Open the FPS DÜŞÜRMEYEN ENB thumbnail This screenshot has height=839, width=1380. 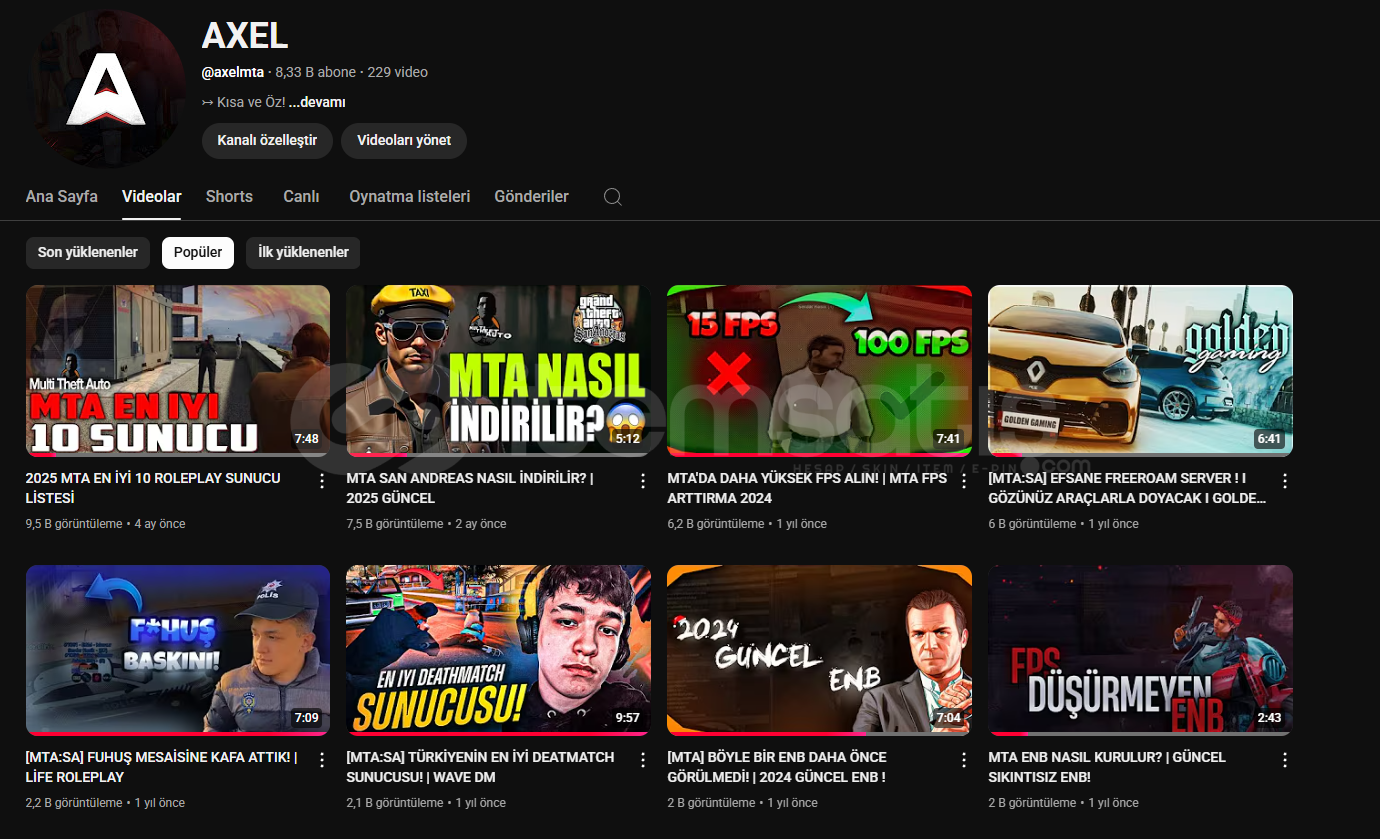tap(1140, 650)
